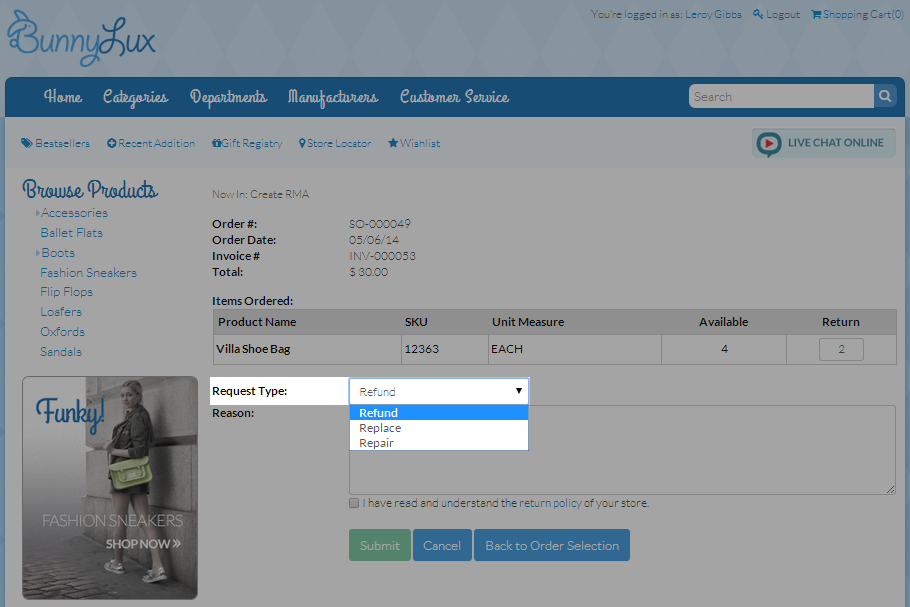Select Replace from the Request Type list
Screen dimensions: 910x607
click(x=380, y=428)
